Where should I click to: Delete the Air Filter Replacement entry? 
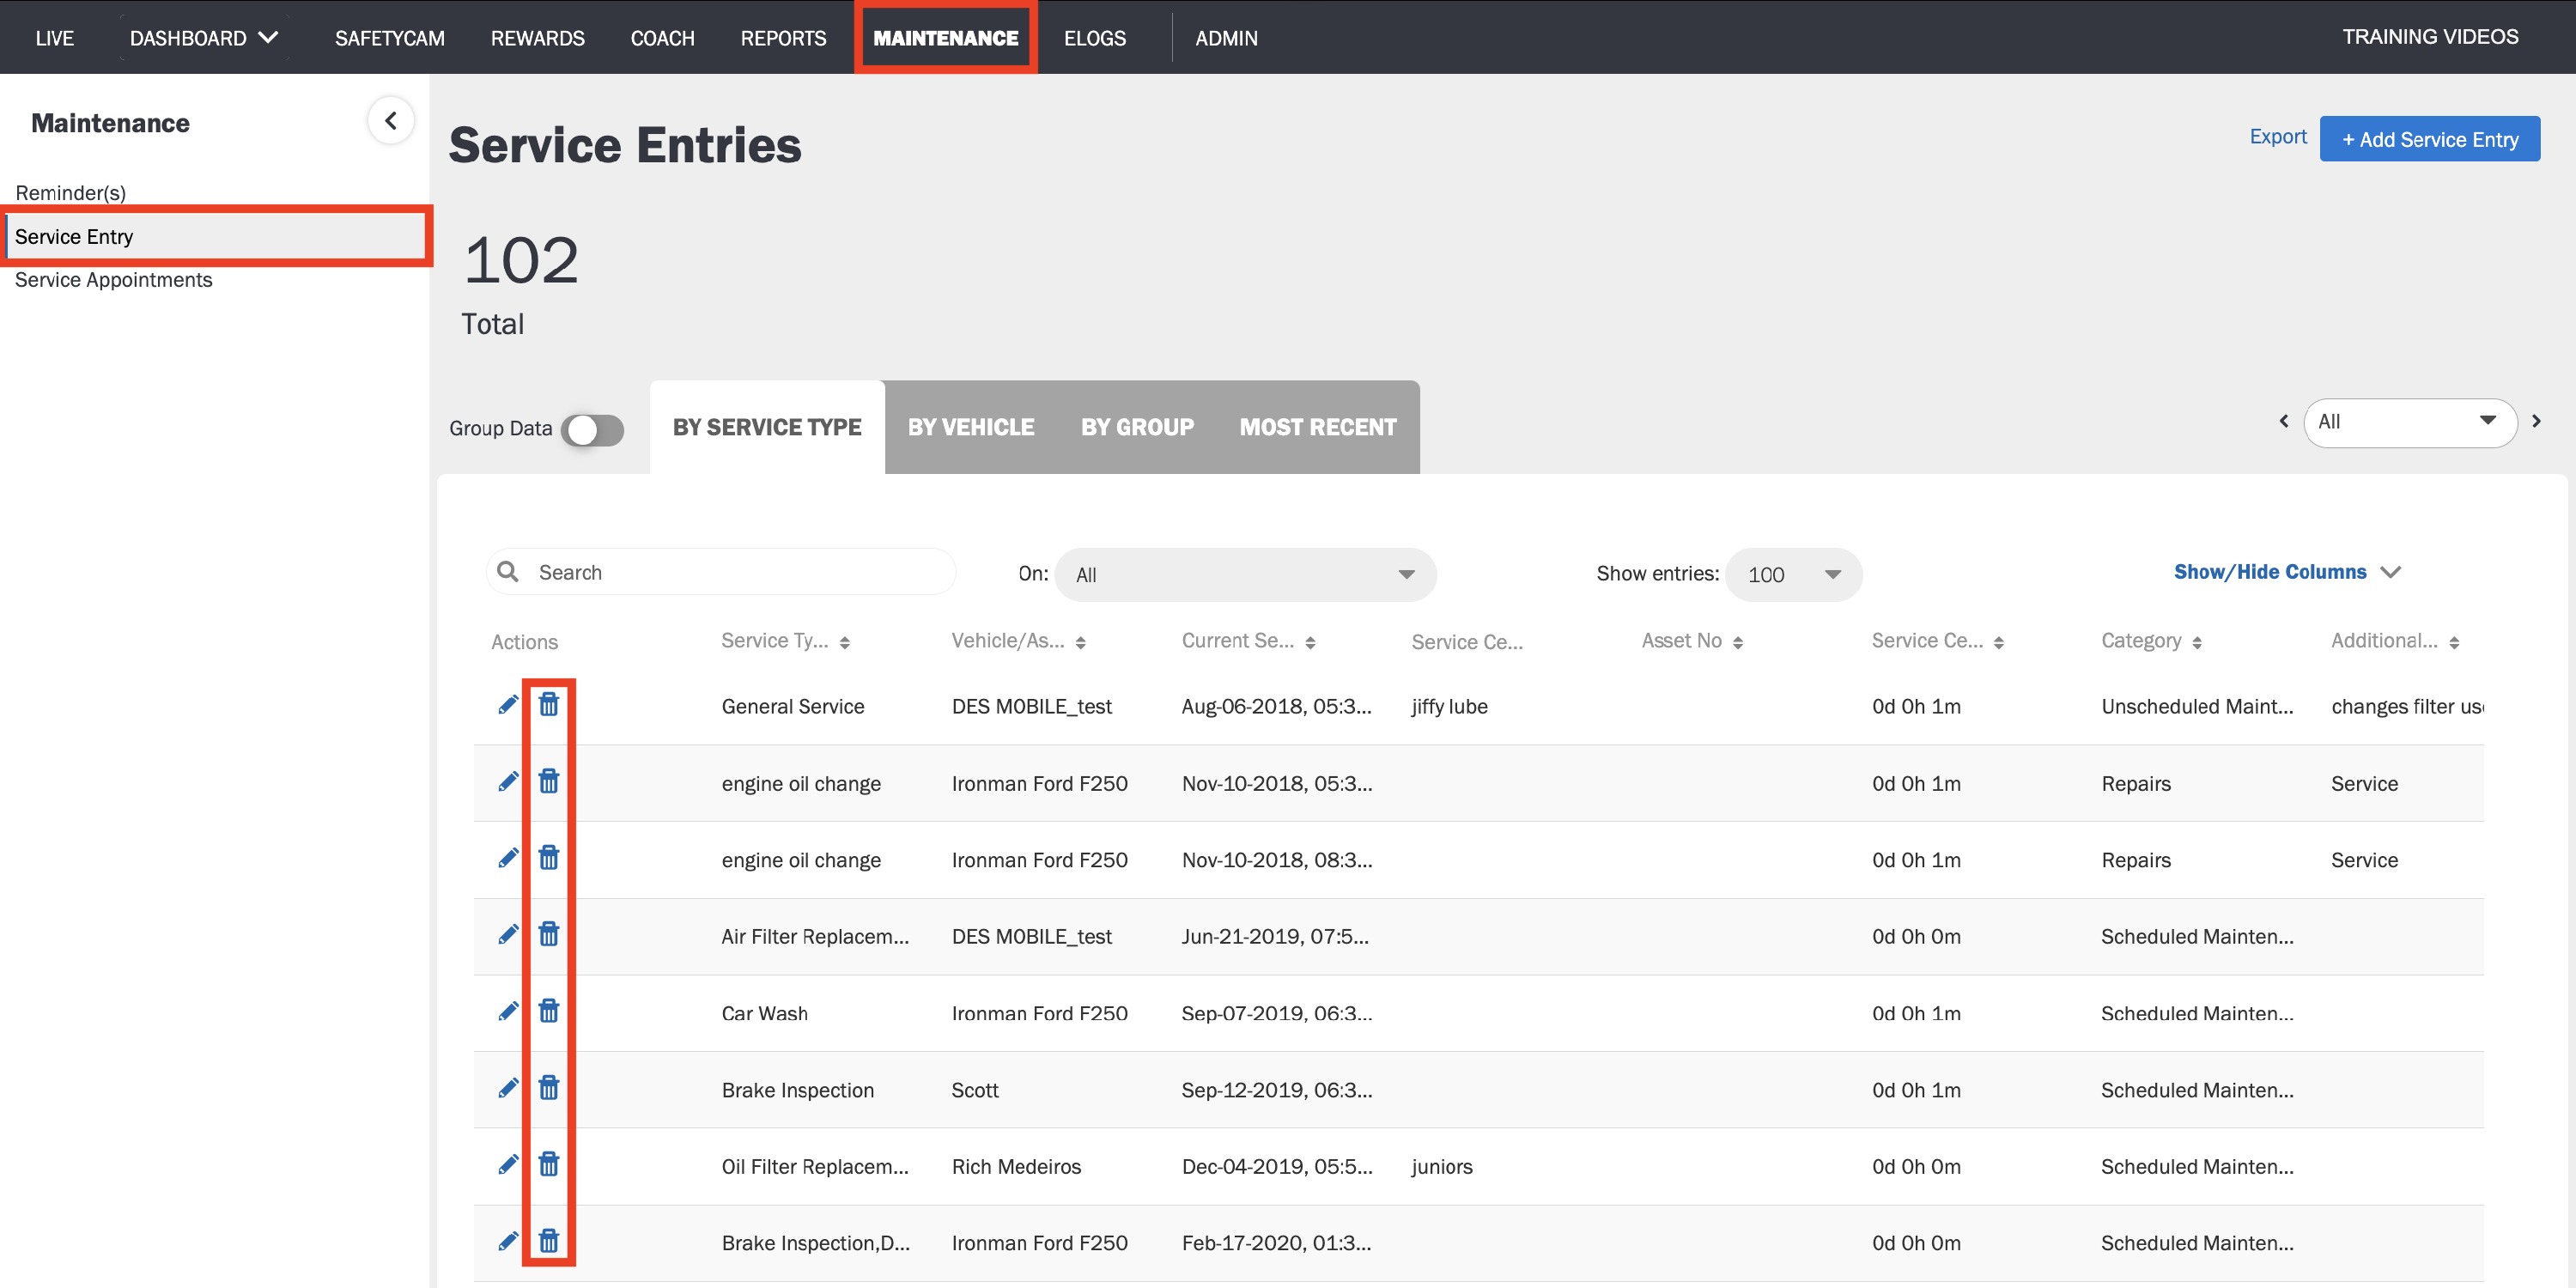click(549, 935)
